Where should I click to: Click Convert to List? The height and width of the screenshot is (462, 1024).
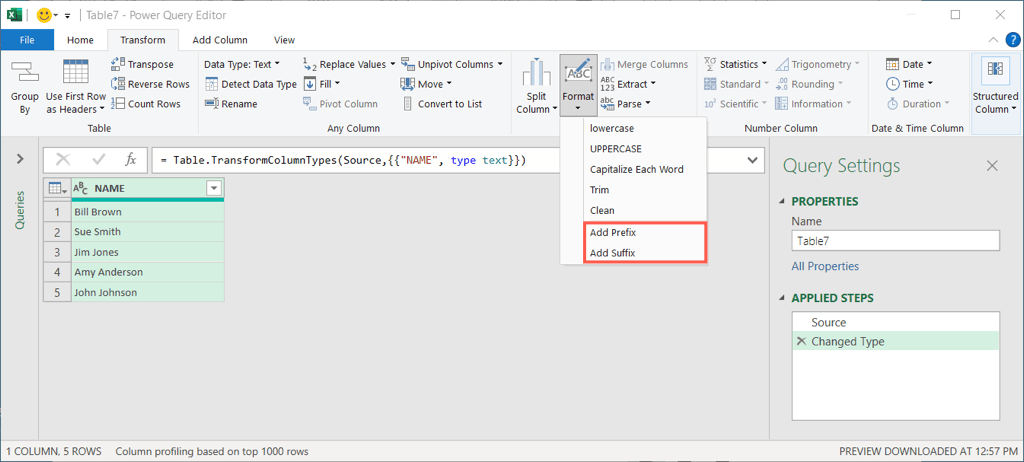point(441,103)
